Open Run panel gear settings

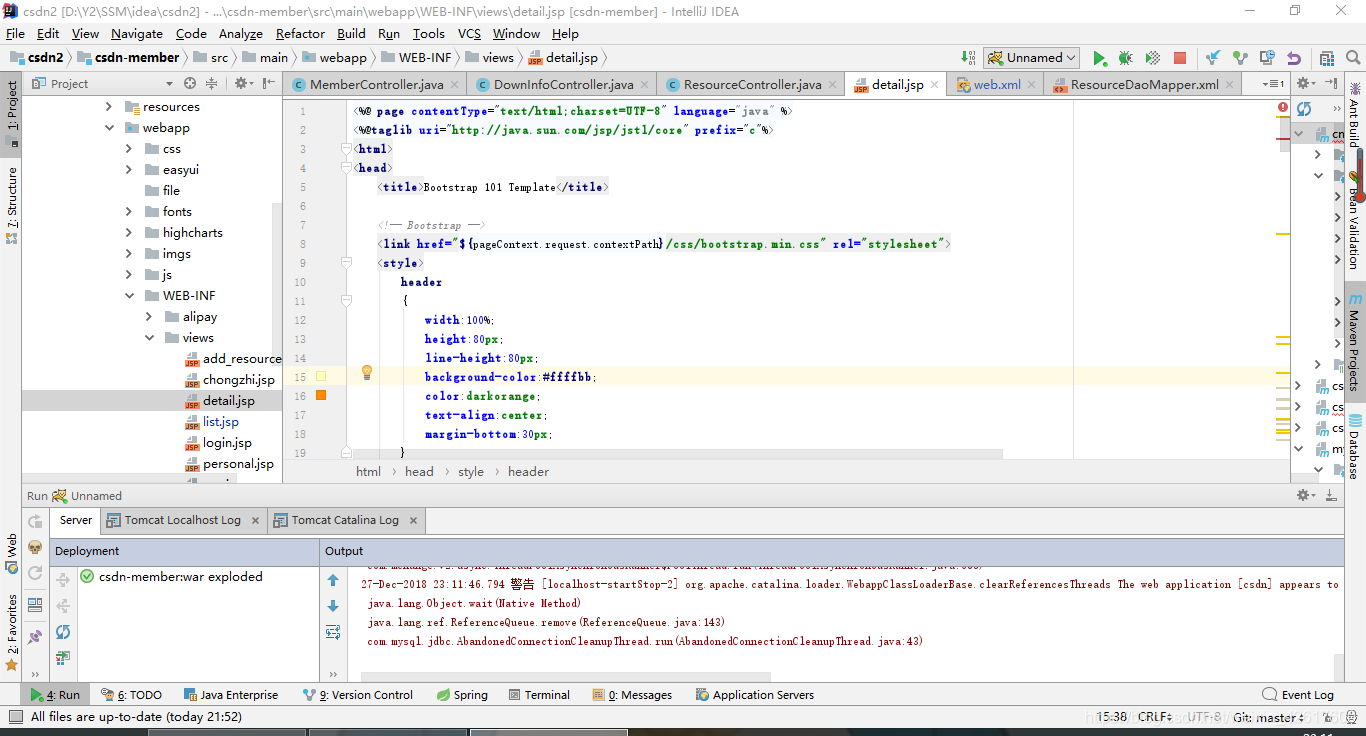1303,495
